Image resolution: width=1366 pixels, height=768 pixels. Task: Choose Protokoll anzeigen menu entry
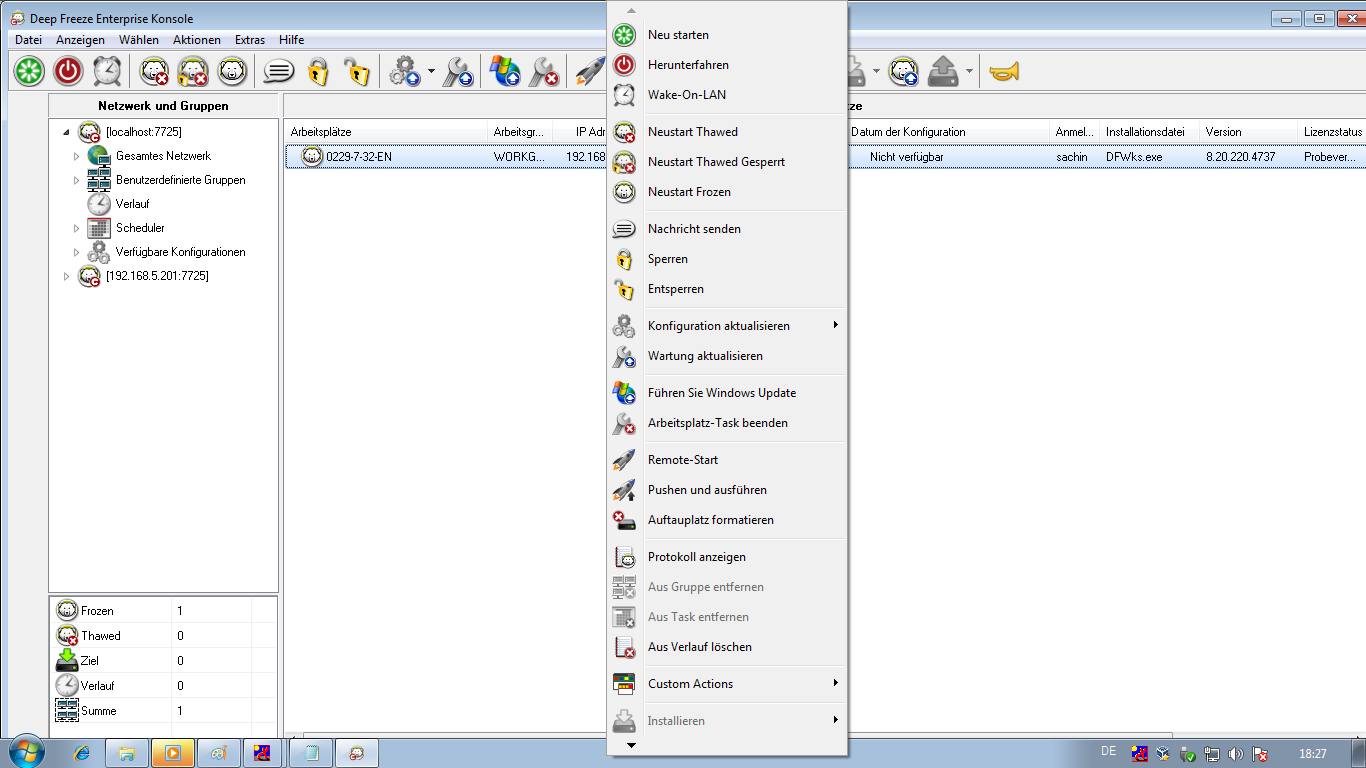pos(727,557)
